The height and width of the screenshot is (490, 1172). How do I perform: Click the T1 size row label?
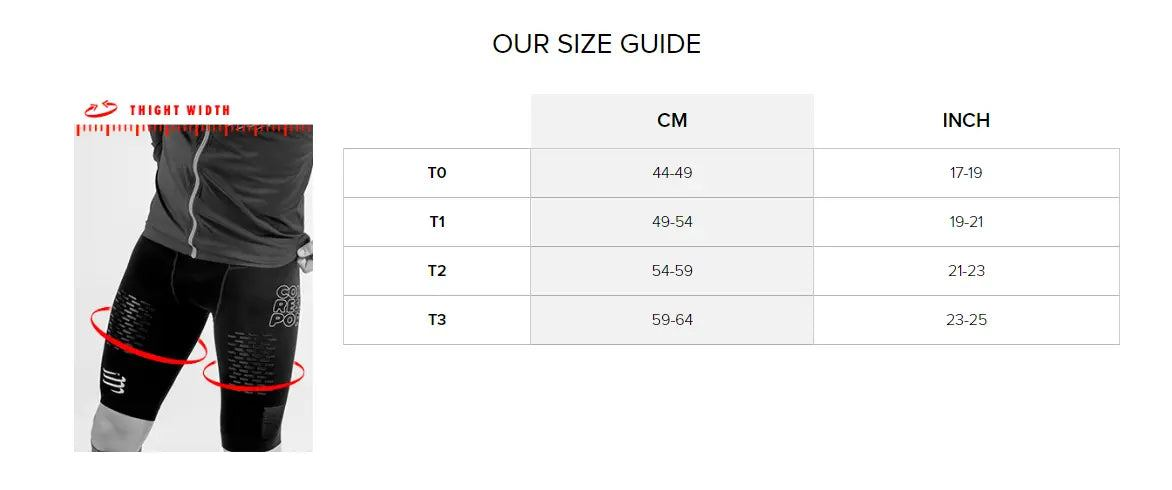coord(437,222)
